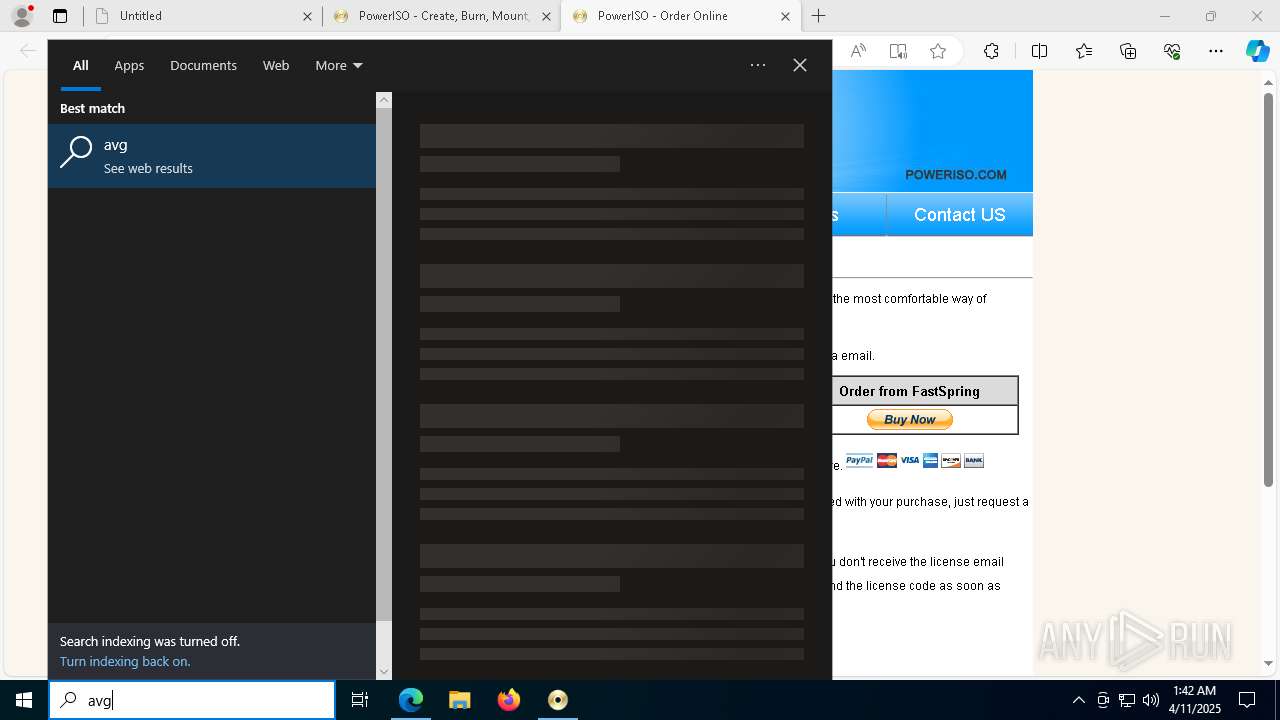Viewport: 1280px width, 720px height.
Task: Close the PowerISO - Order Online tab
Action: tap(785, 16)
